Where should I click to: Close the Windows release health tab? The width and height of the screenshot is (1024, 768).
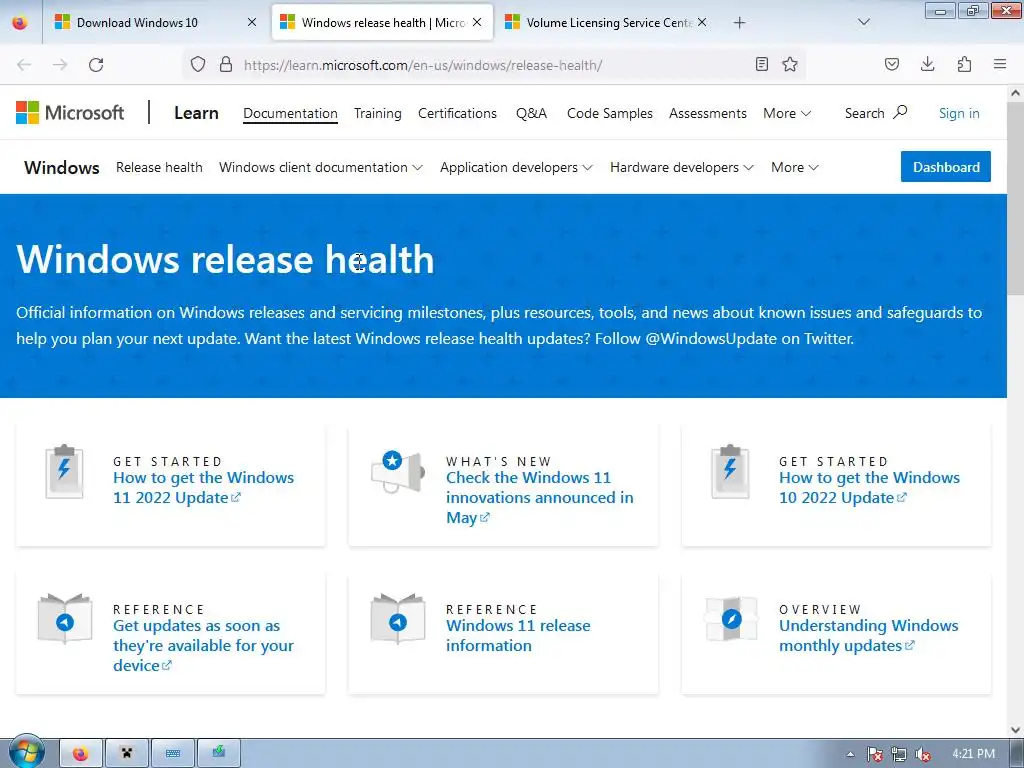[477, 22]
